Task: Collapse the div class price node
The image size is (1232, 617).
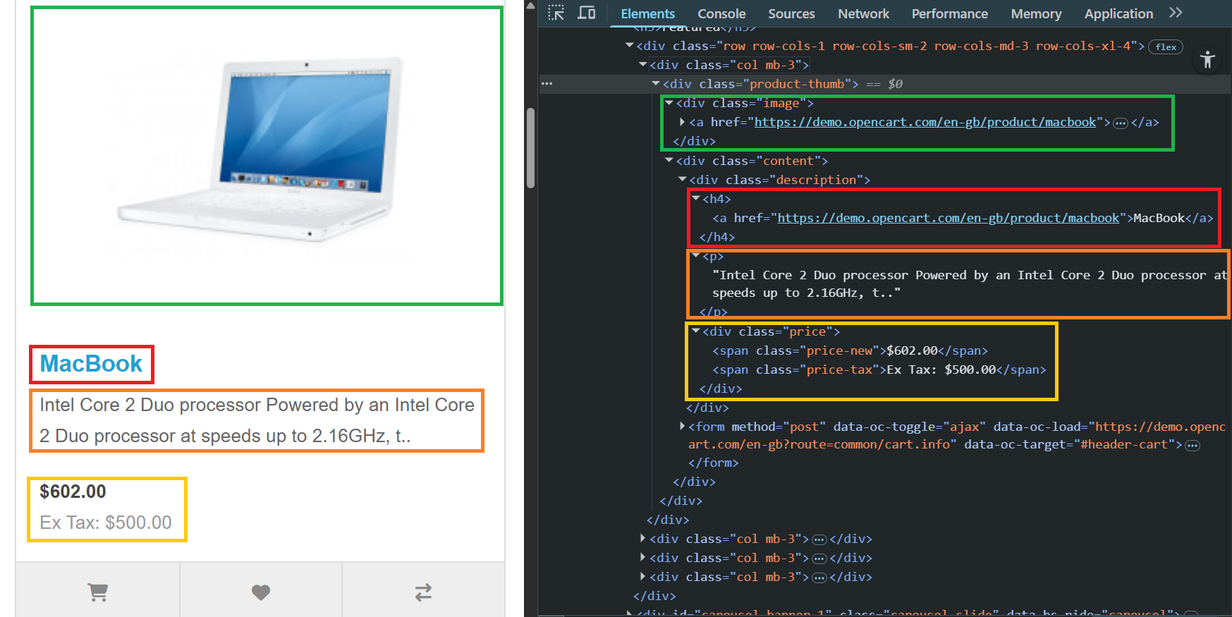Action: (x=696, y=332)
